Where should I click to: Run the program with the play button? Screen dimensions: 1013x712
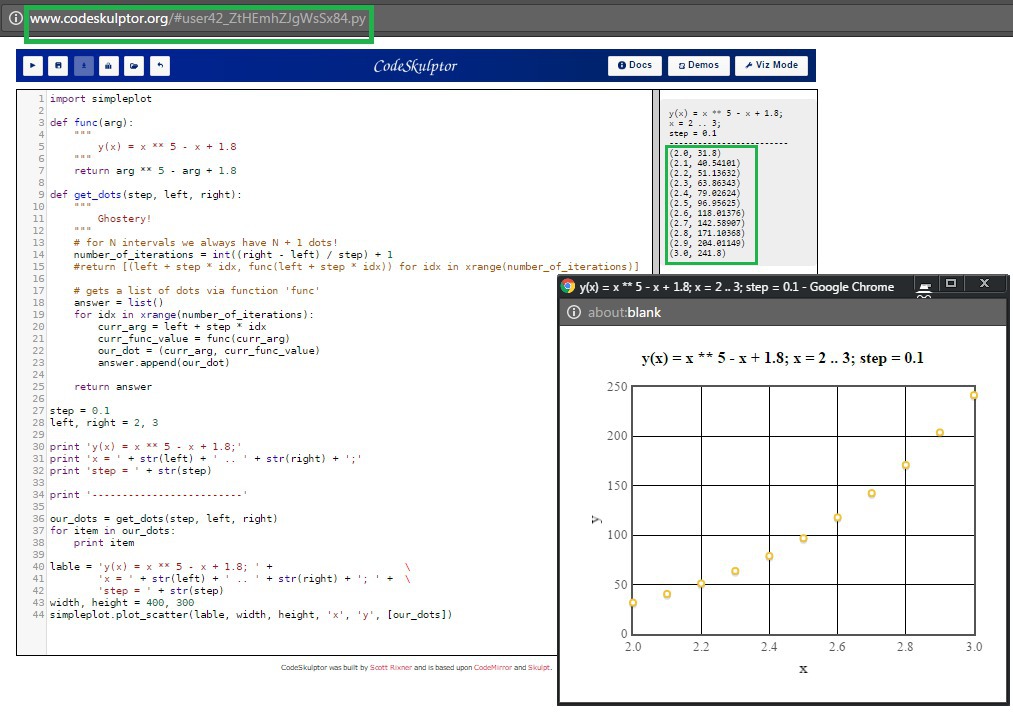pyautogui.click(x=33, y=65)
